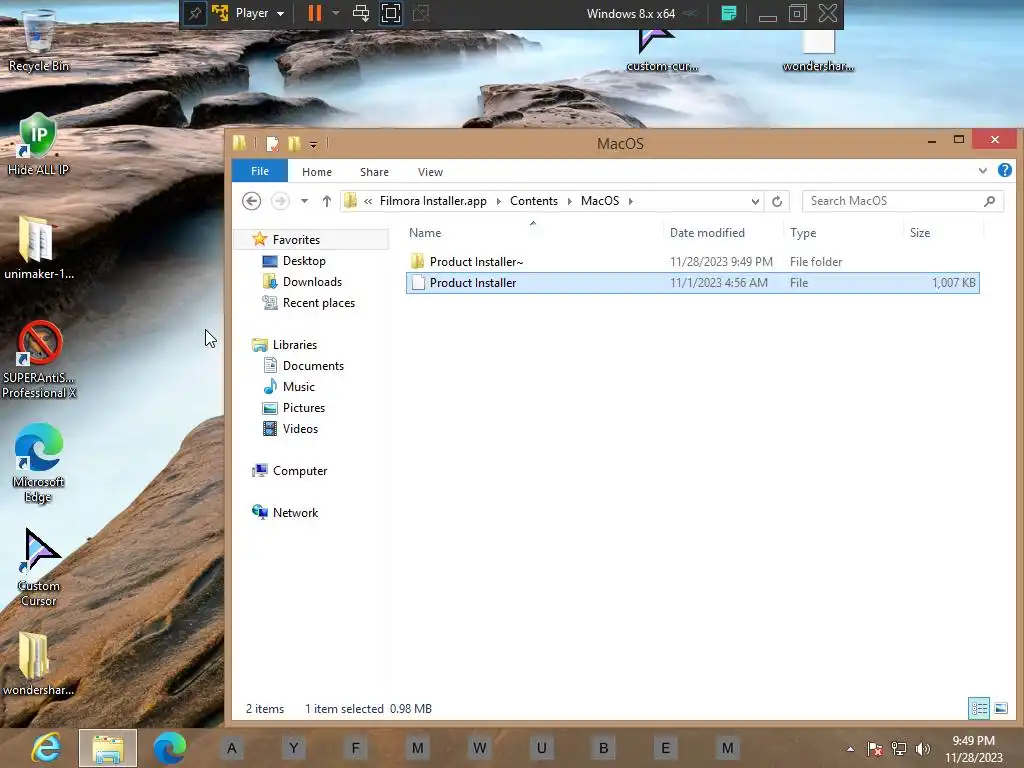Open the VM notes green icon
Viewport: 1024px width, 768px height.
coord(729,14)
